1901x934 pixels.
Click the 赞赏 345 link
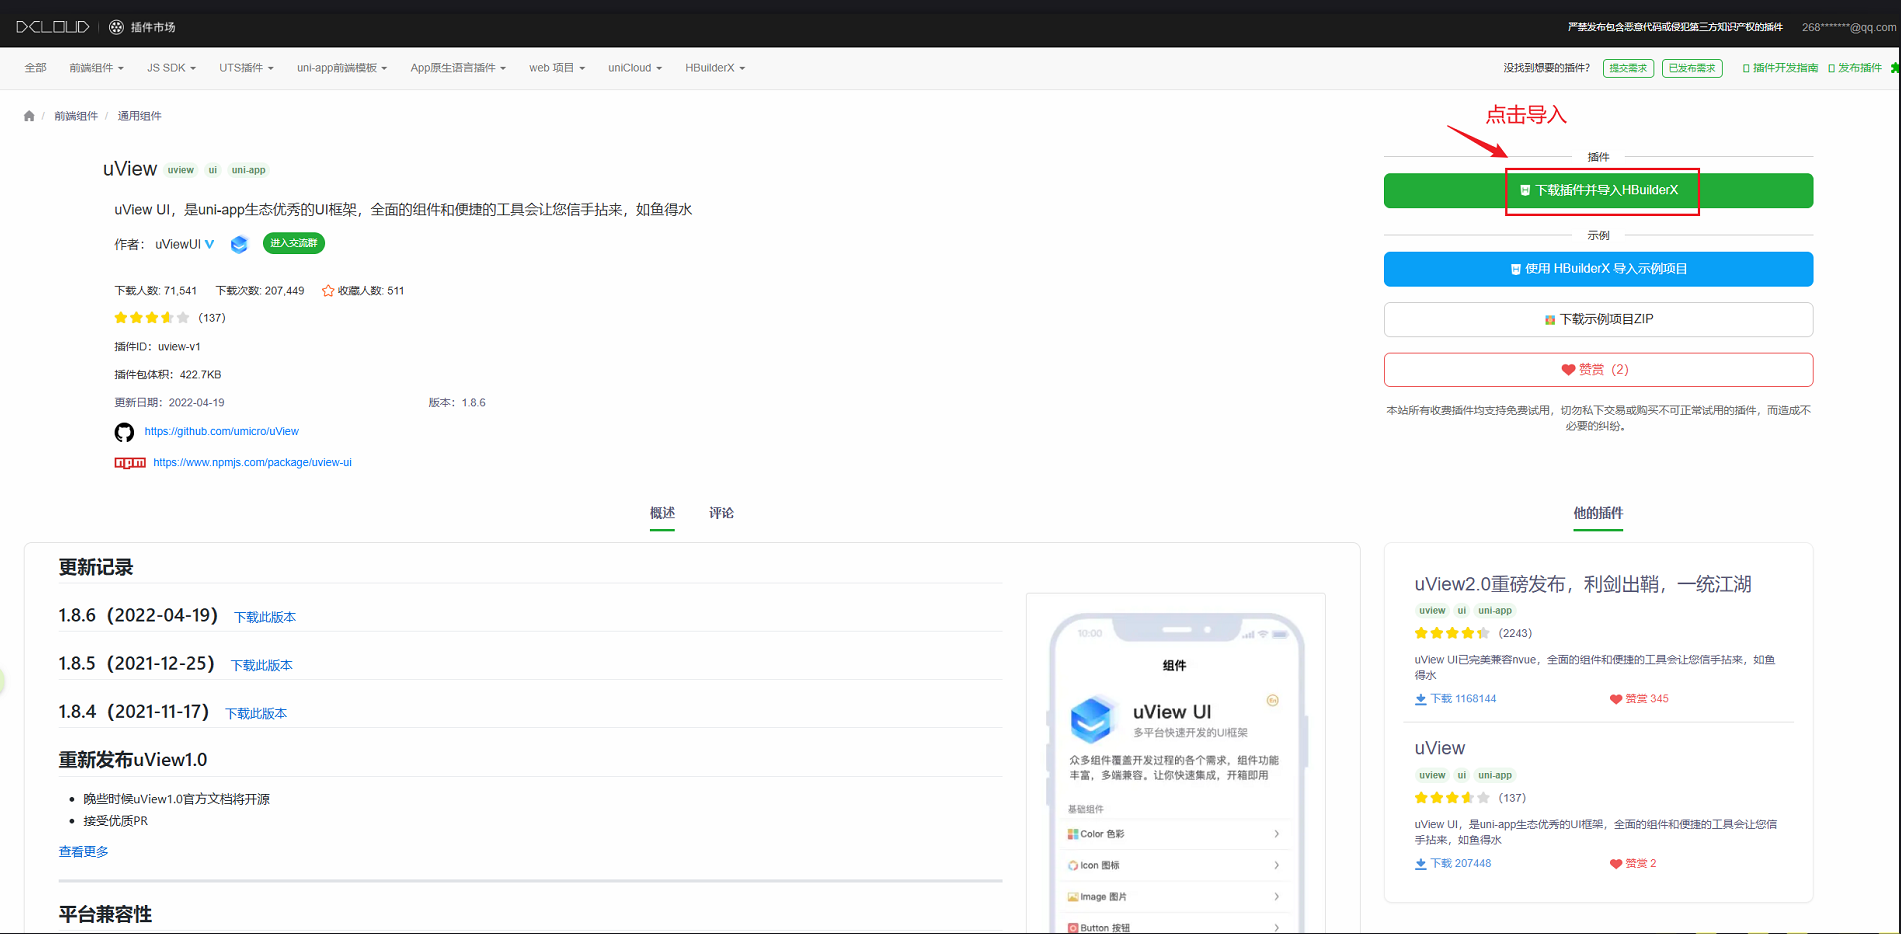[x=1639, y=699]
